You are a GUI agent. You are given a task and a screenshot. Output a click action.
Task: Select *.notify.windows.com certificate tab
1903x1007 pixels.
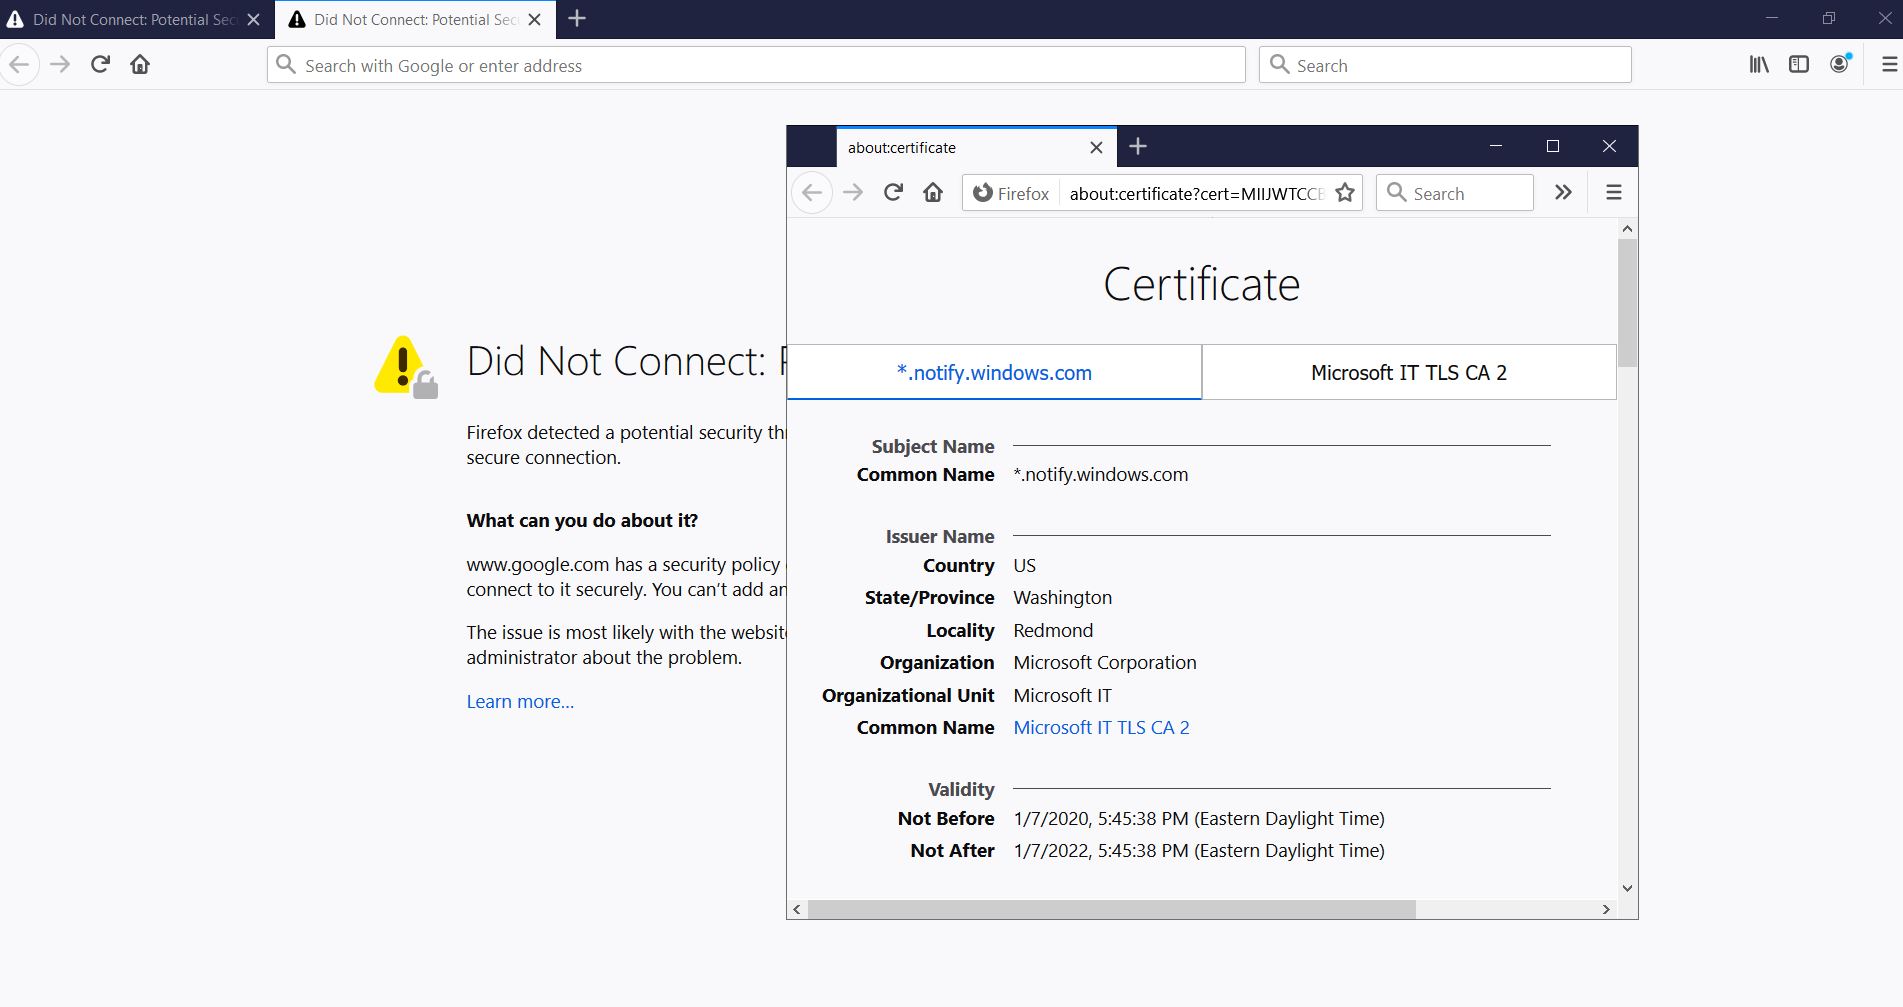point(994,373)
